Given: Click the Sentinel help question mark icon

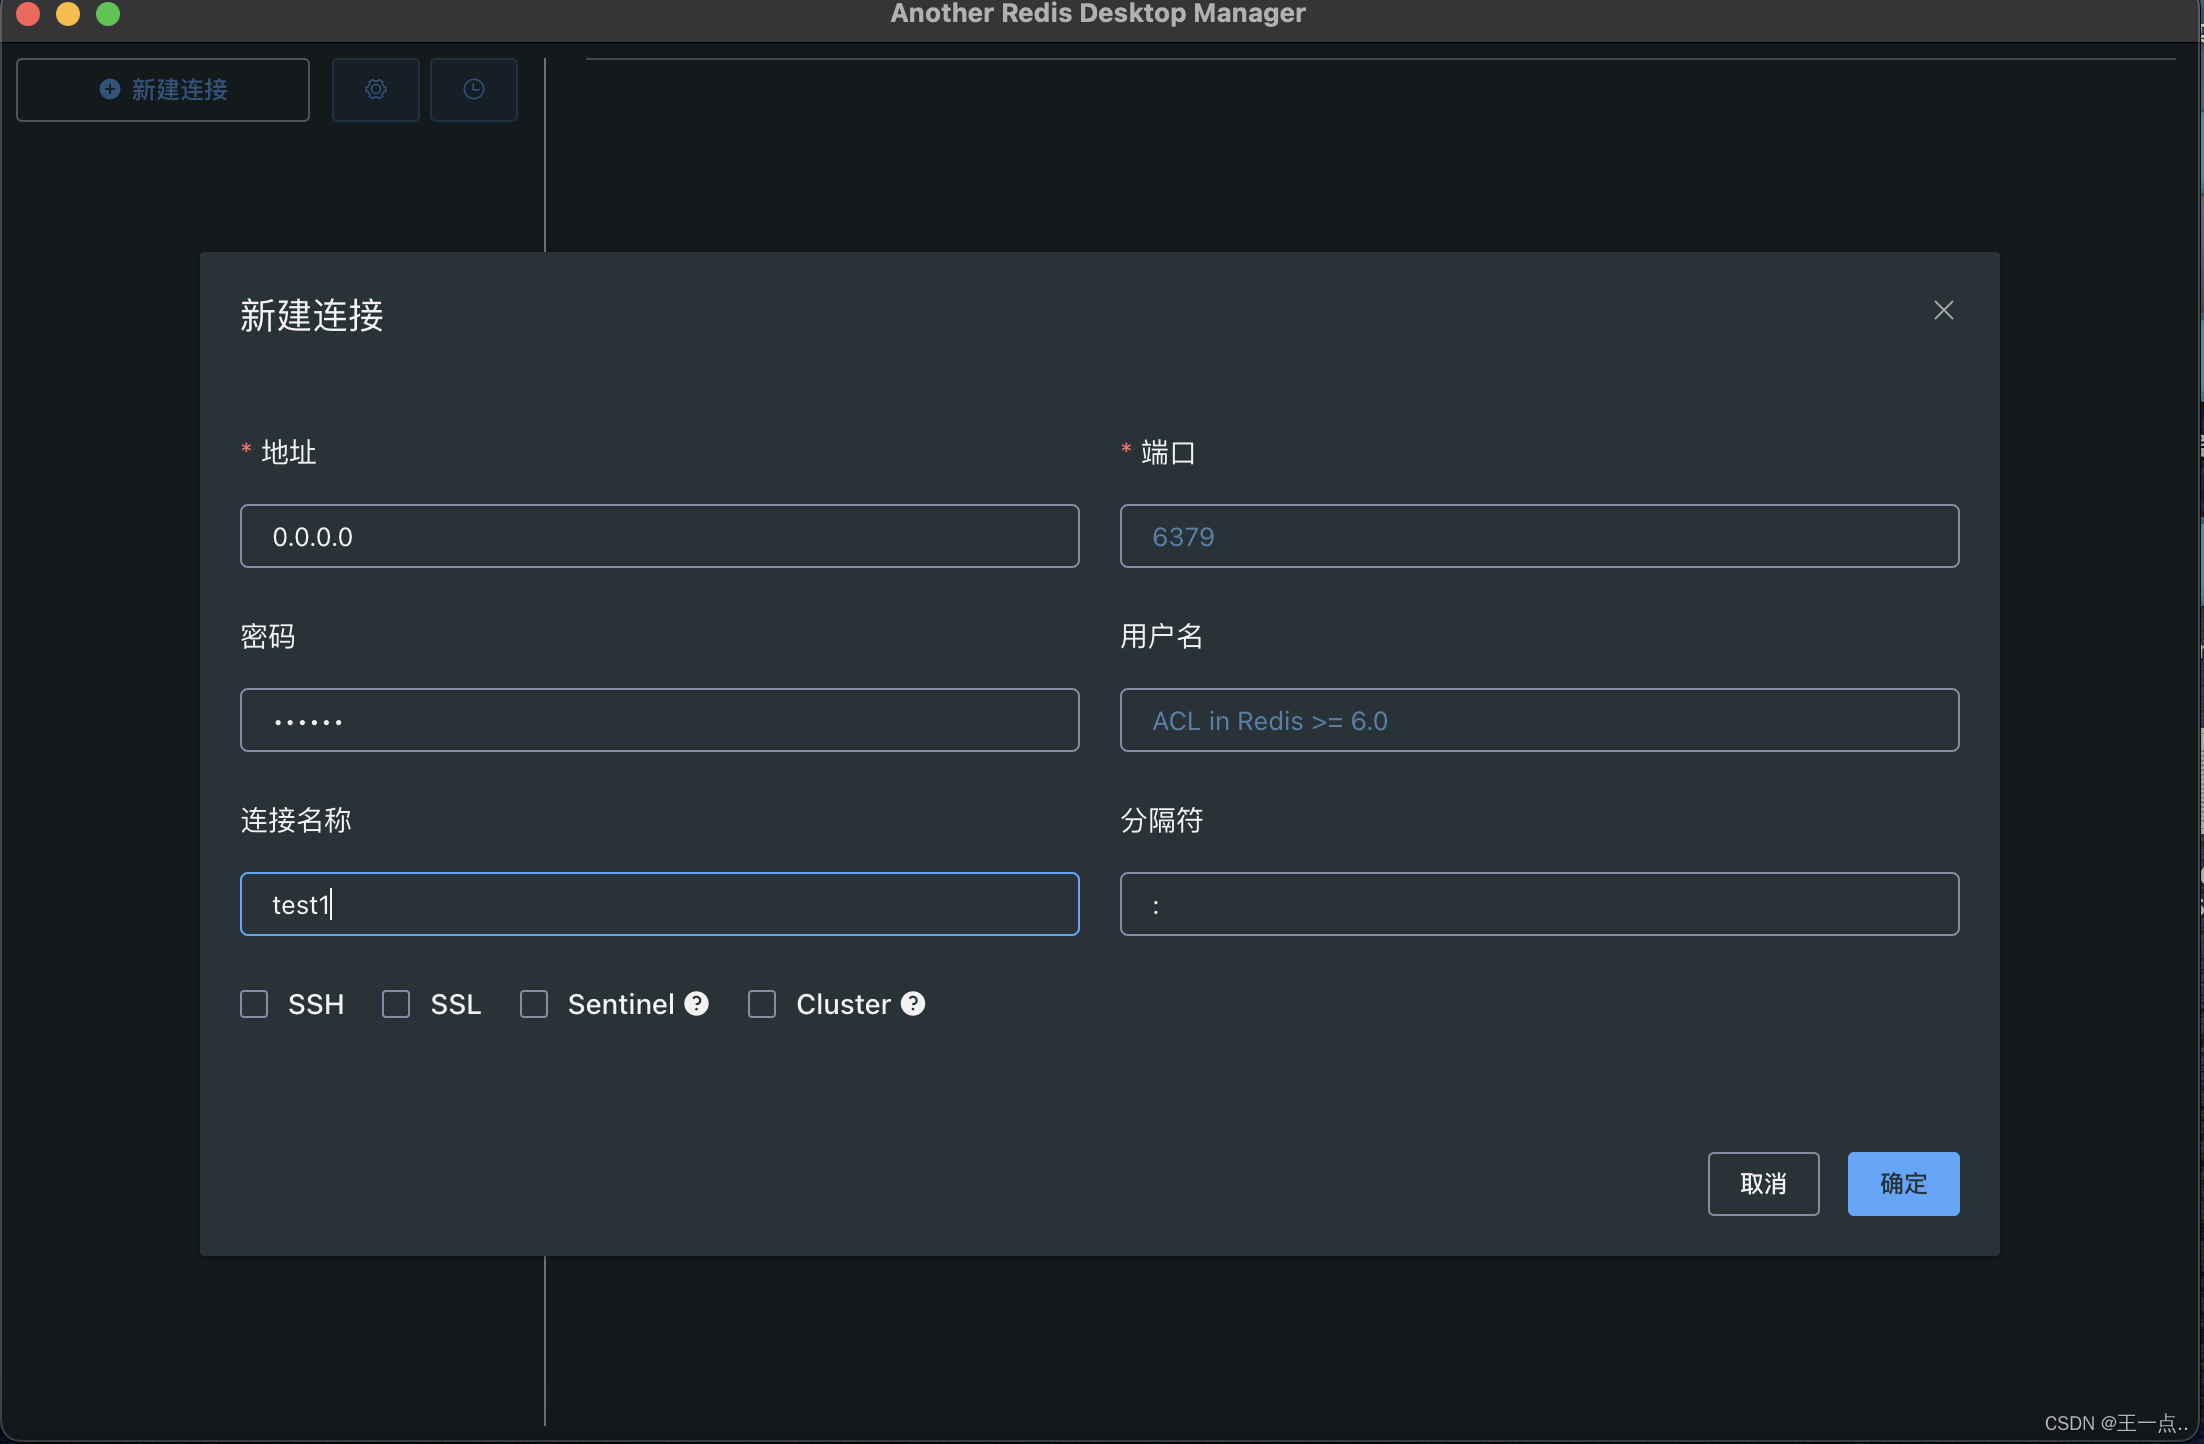Looking at the screenshot, I should (x=697, y=1003).
